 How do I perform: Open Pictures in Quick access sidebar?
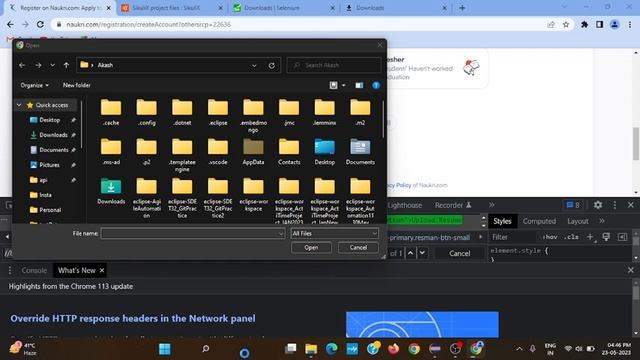pyautogui.click(x=49, y=165)
